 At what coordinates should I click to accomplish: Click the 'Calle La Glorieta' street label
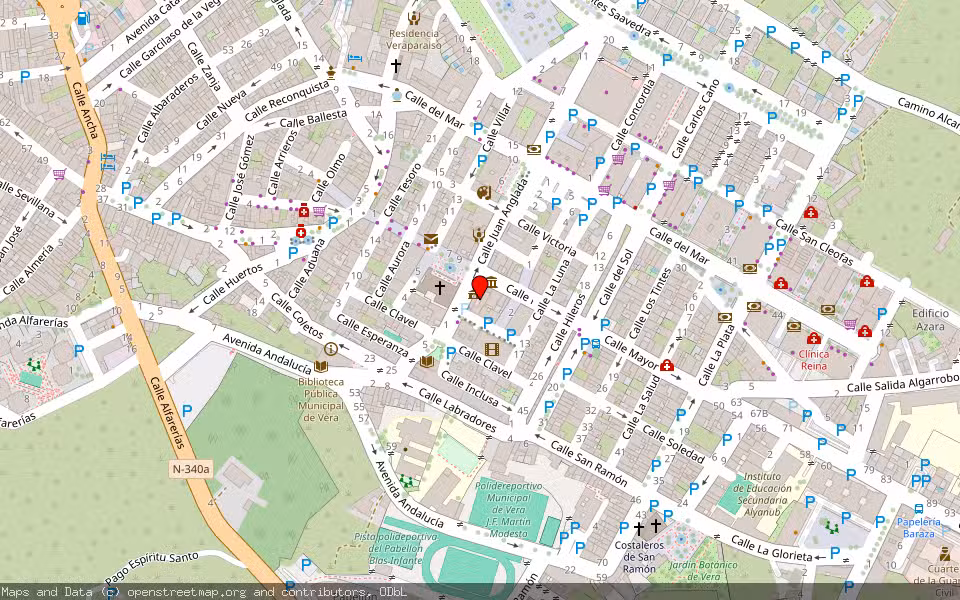click(771, 548)
